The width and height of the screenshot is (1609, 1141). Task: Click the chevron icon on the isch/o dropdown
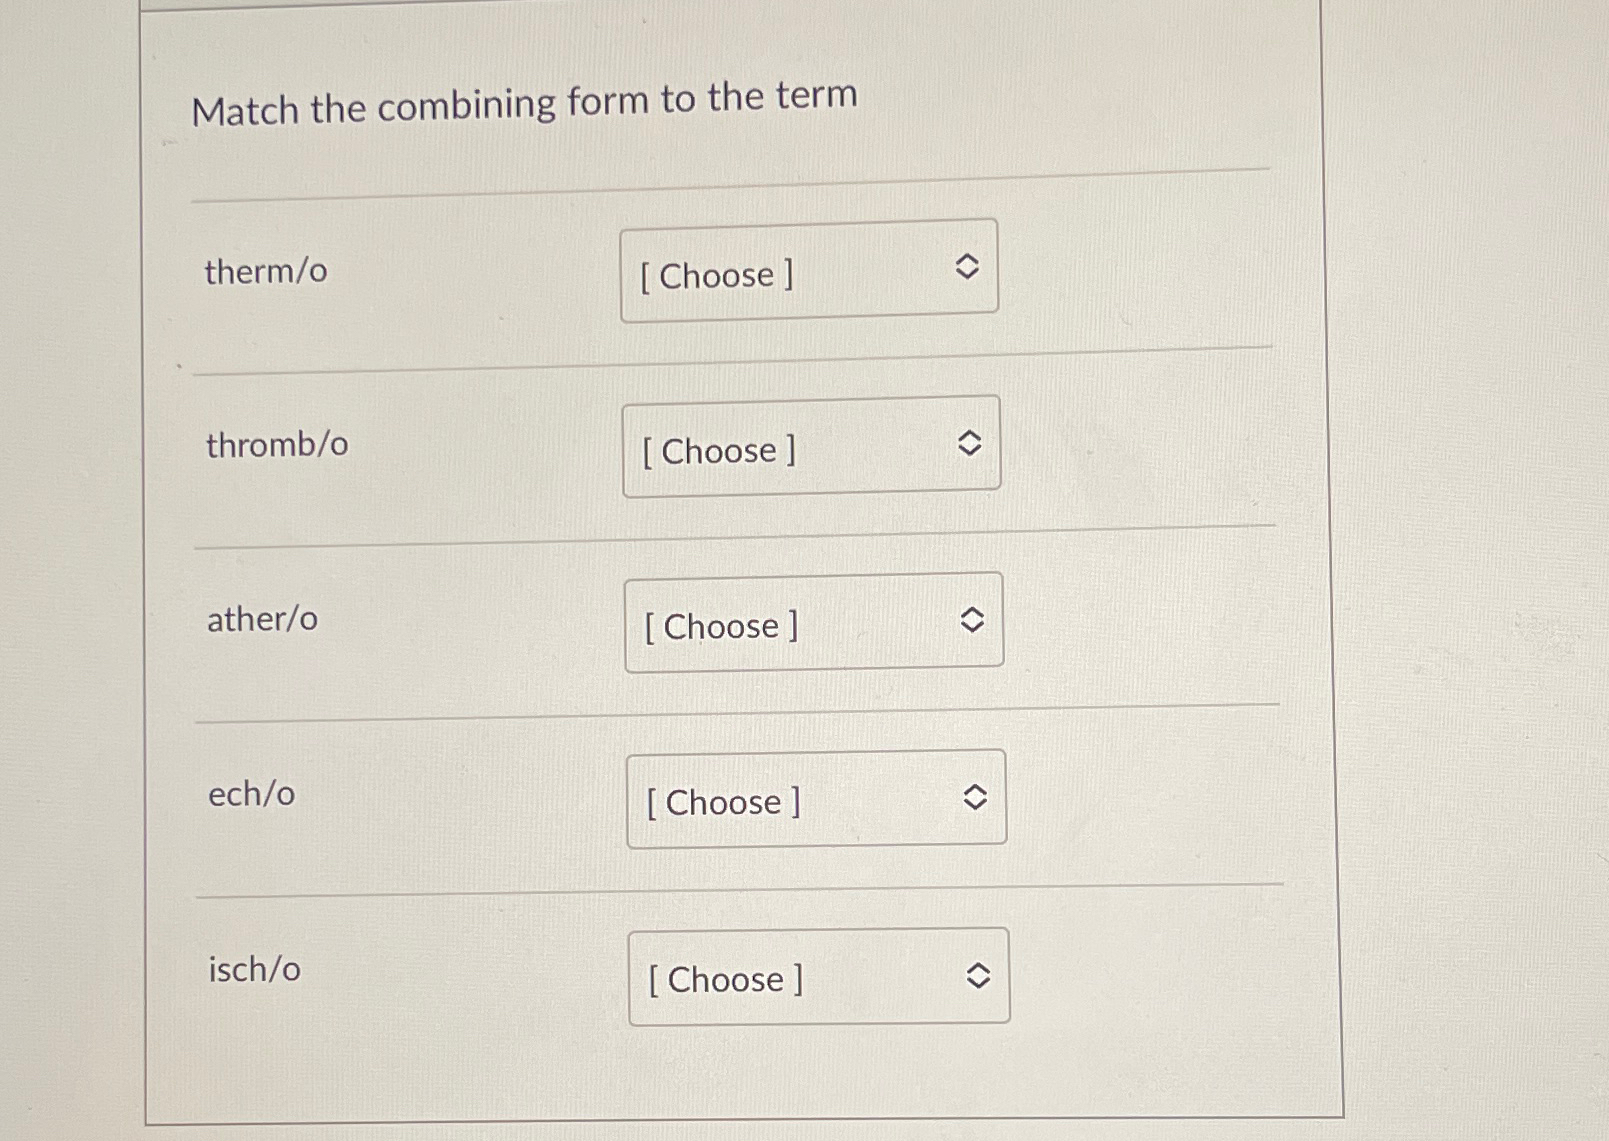(x=977, y=973)
